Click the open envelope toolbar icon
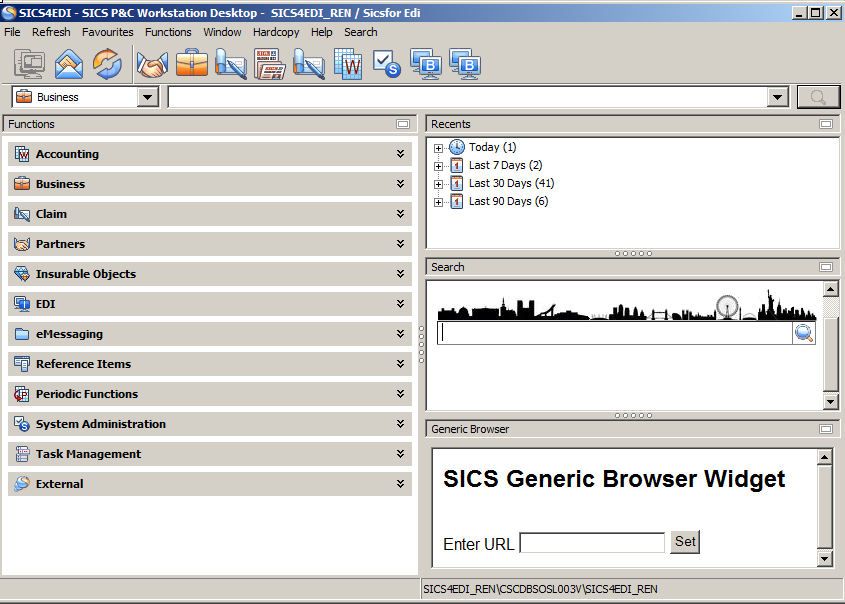 click(x=69, y=64)
